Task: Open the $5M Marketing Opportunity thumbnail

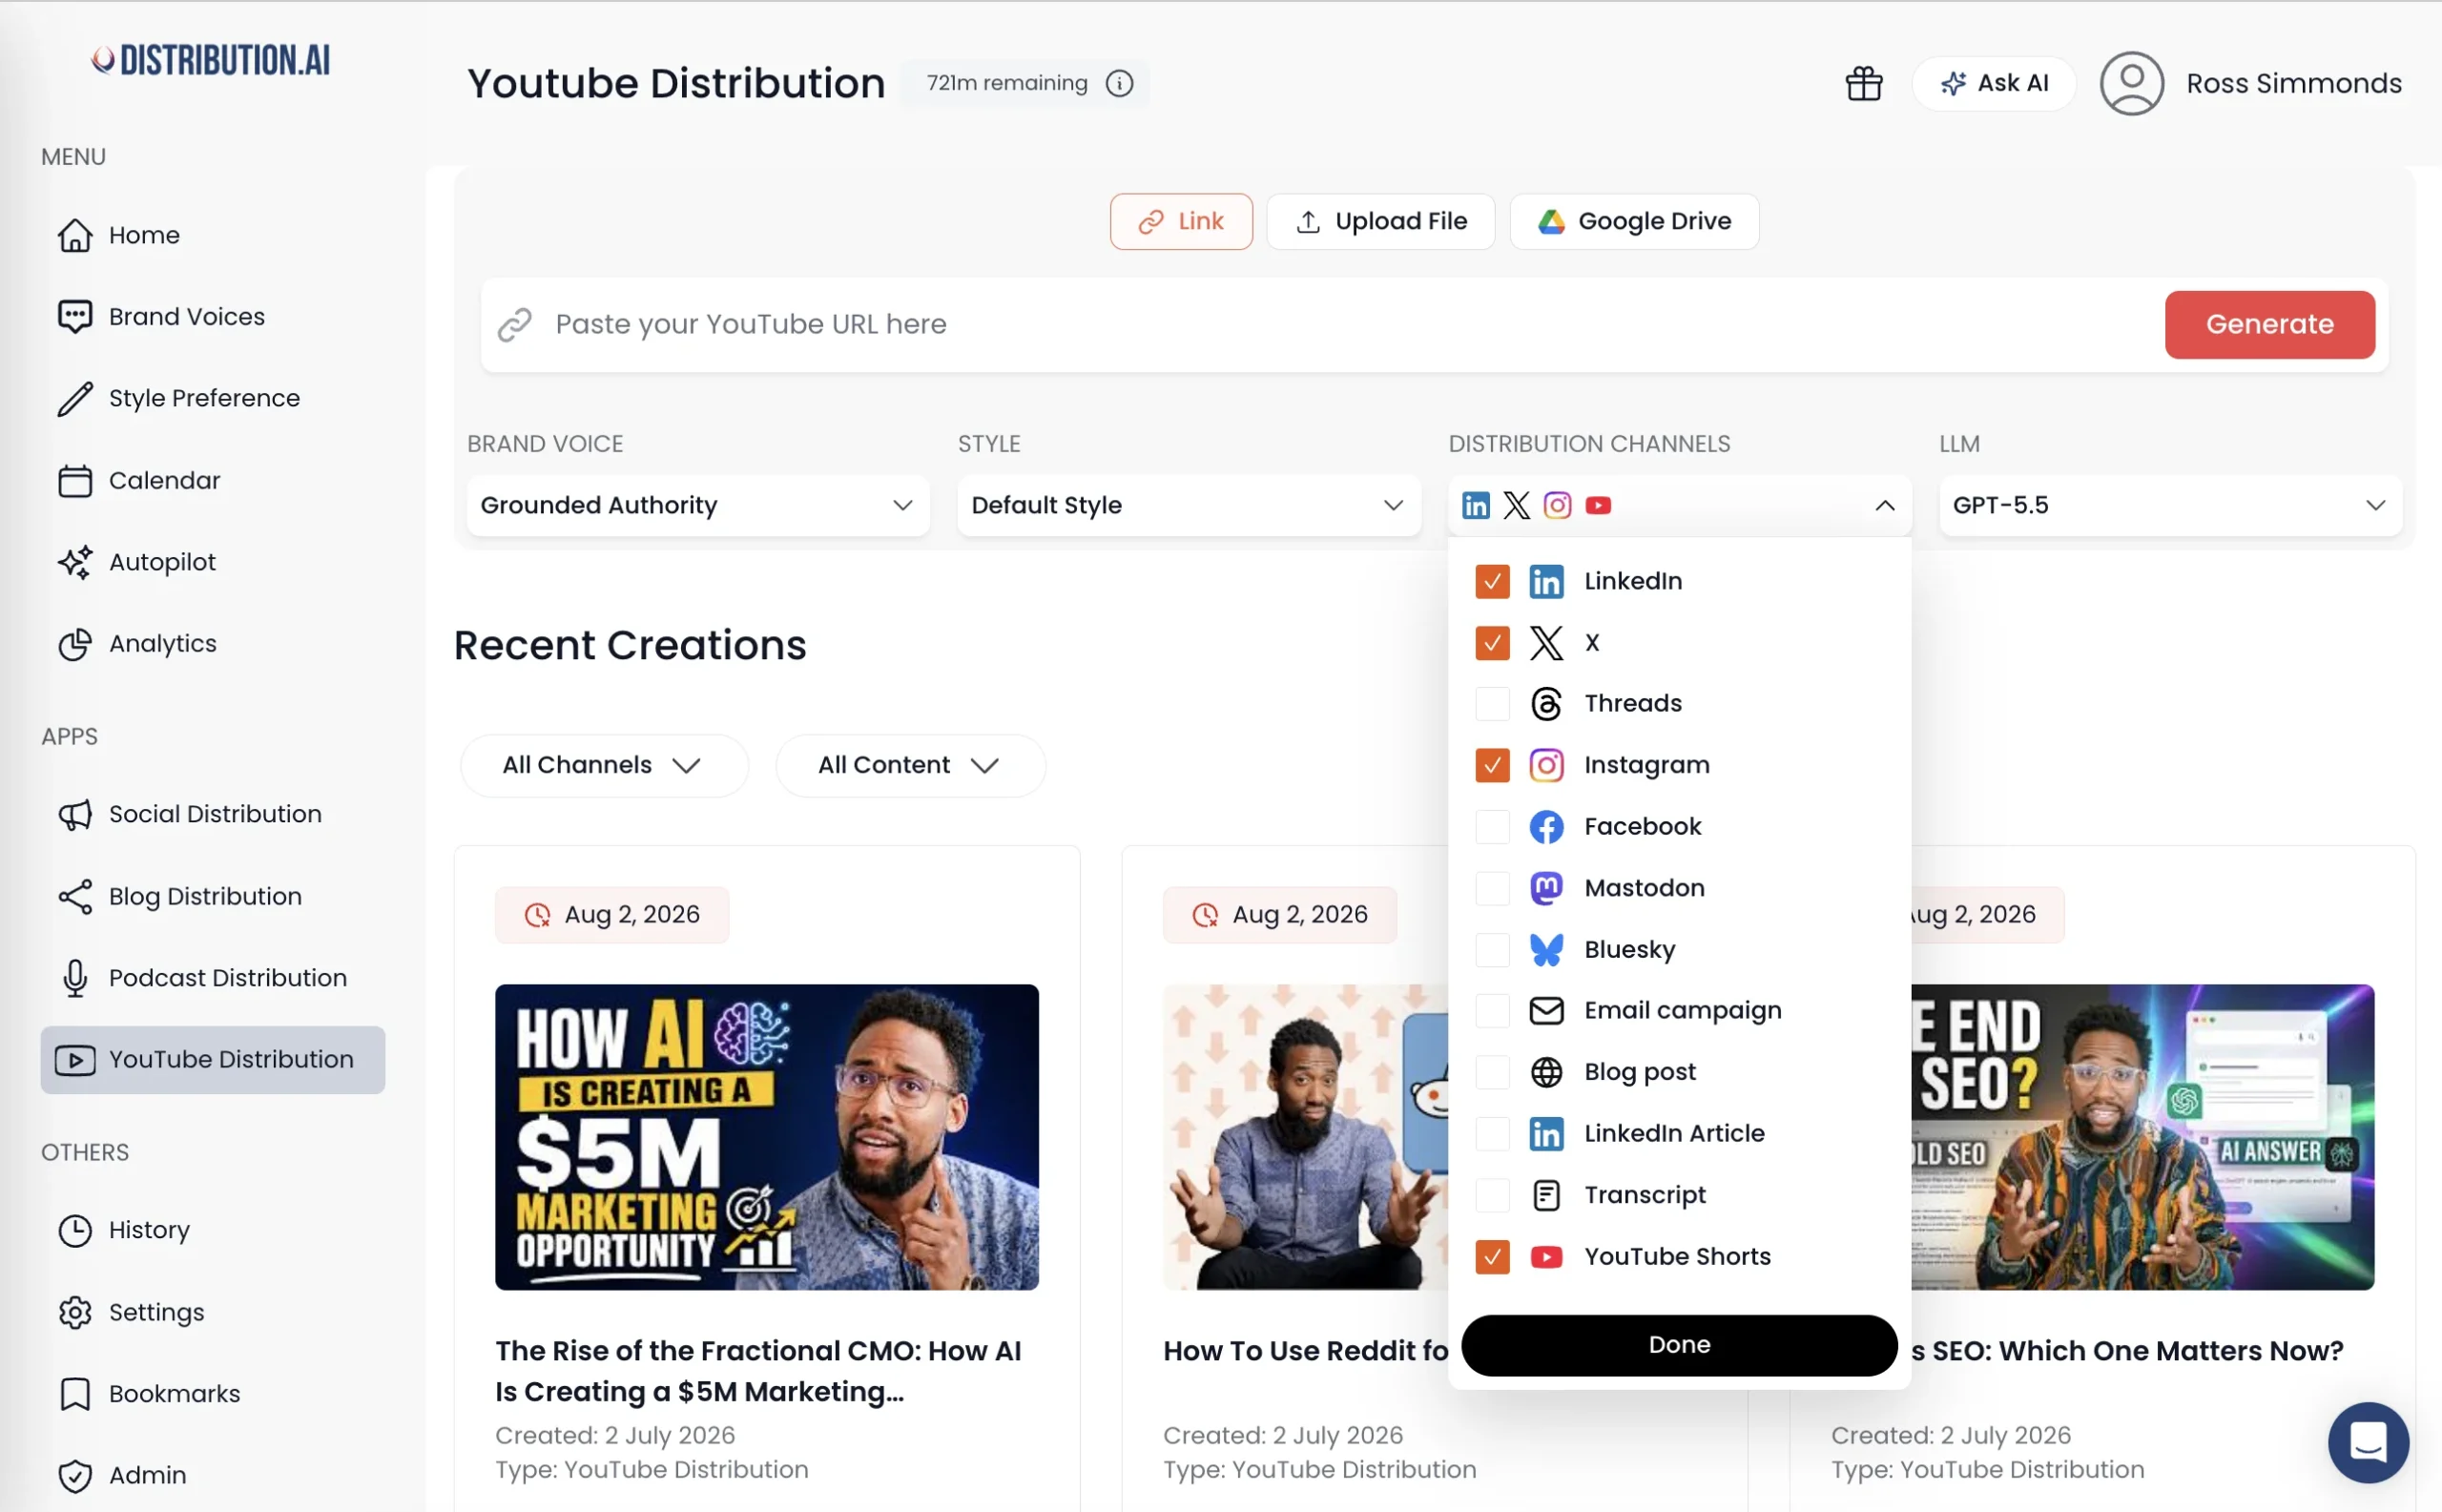Action: 766,1137
